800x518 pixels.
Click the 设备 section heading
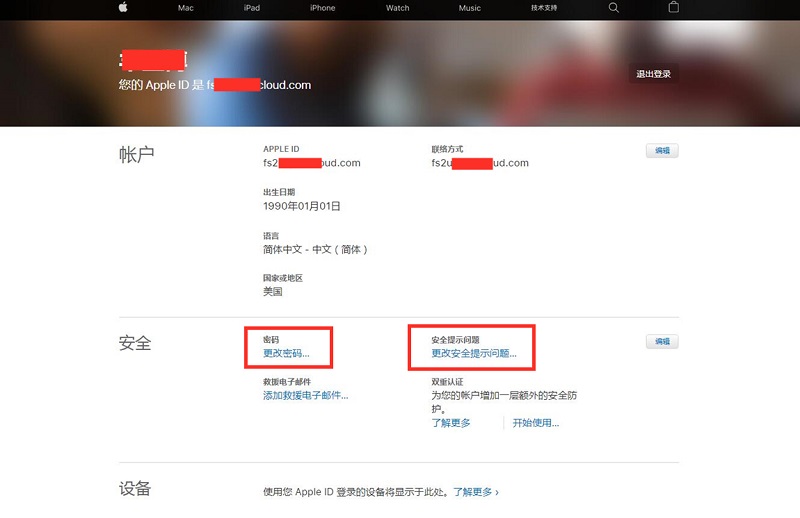(135, 488)
